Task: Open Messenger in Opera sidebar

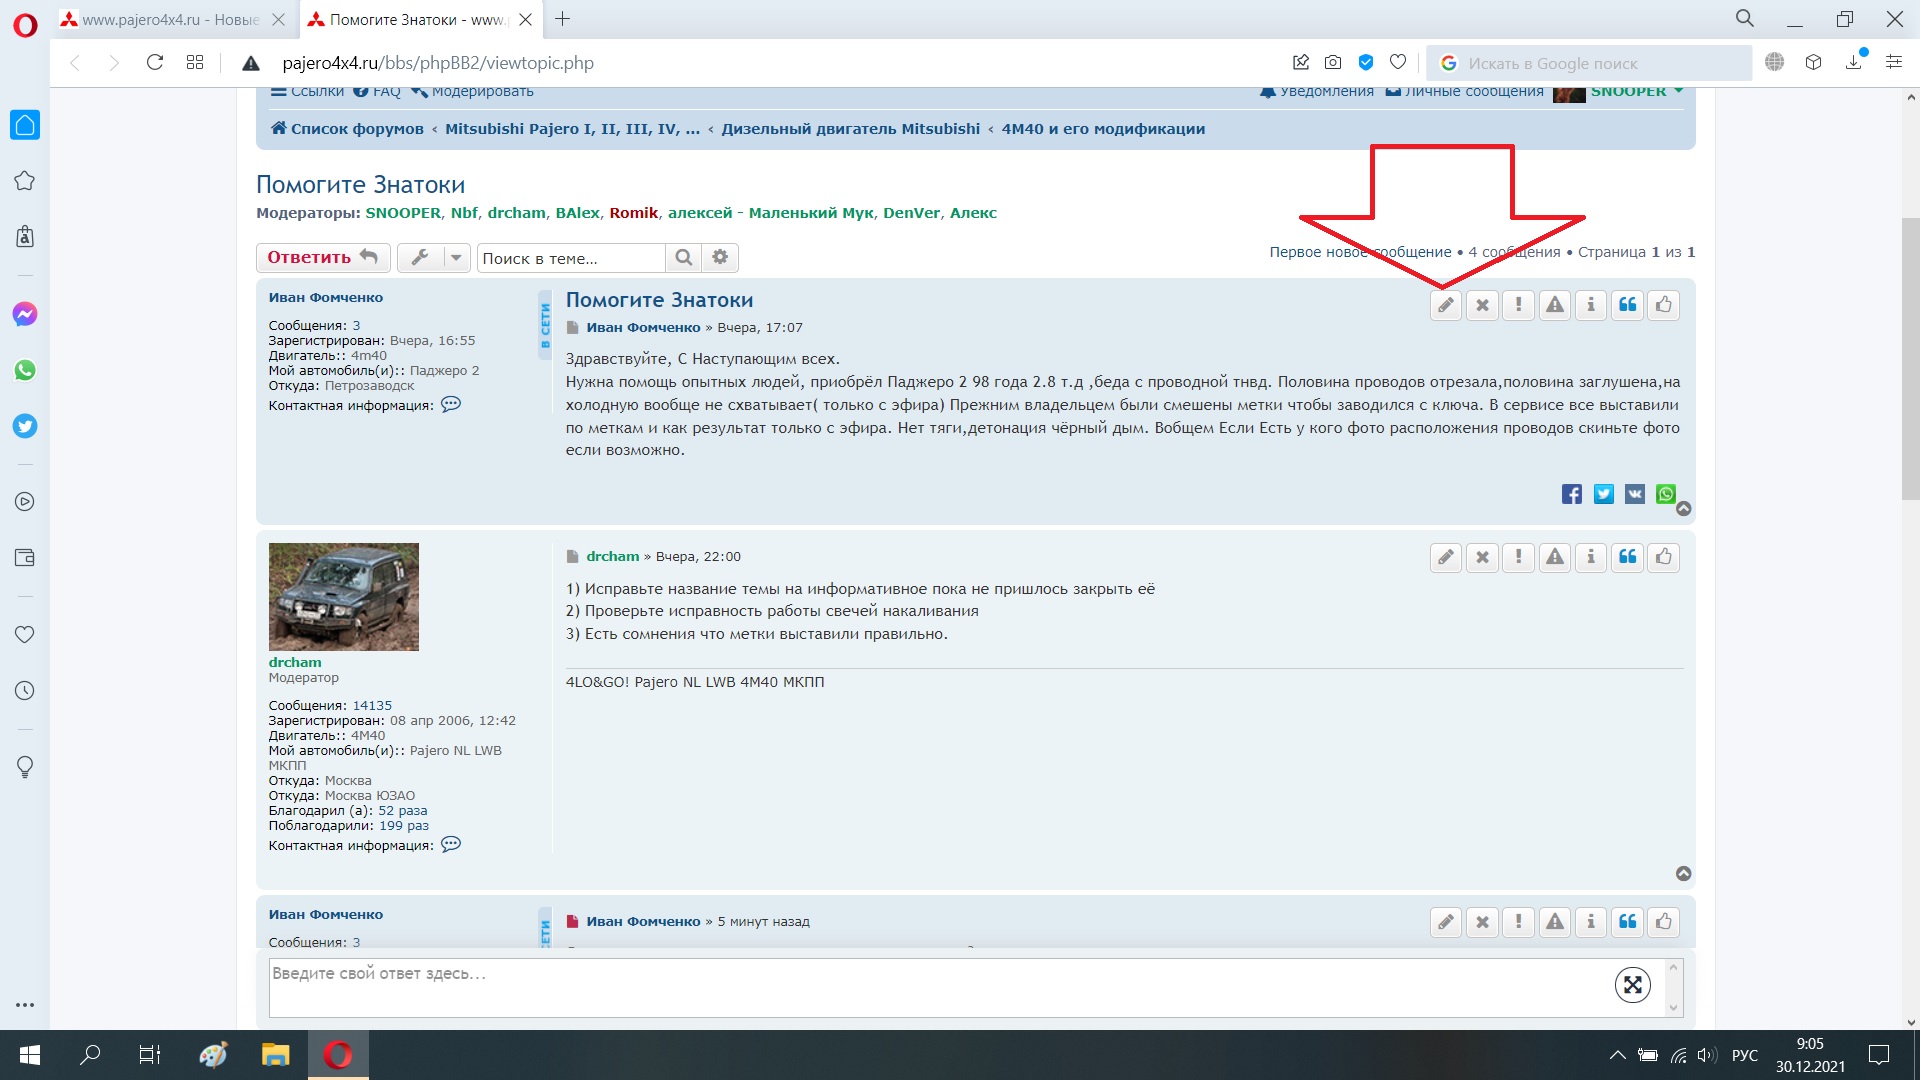Action: tap(25, 314)
